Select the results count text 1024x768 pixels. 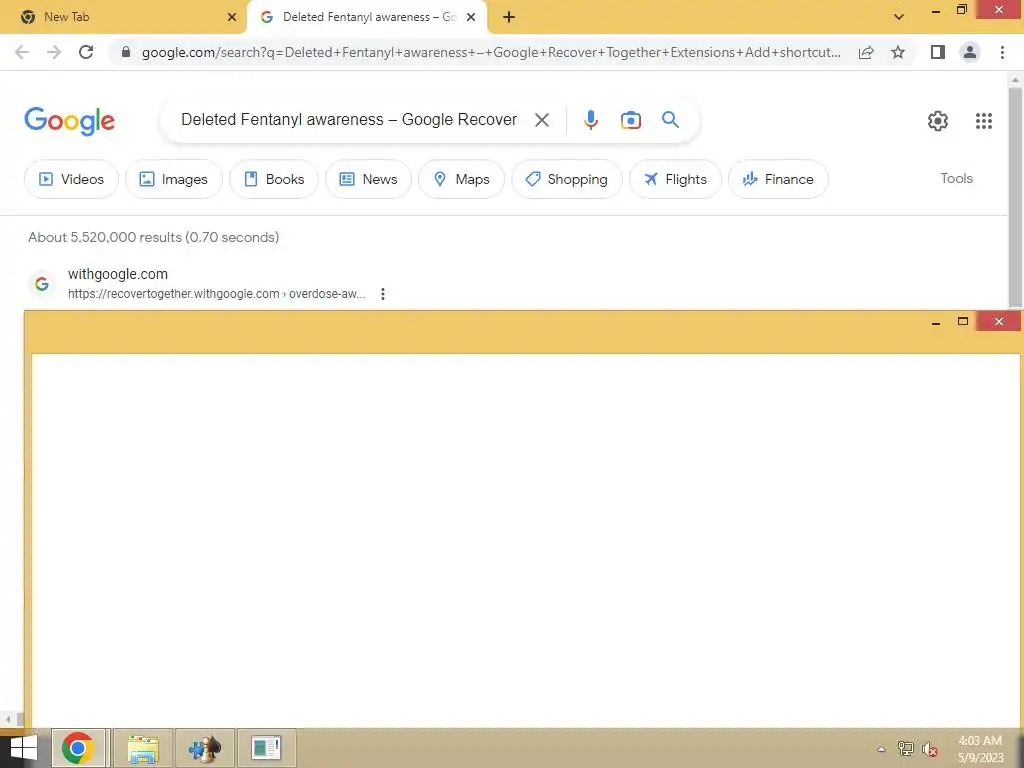[153, 237]
